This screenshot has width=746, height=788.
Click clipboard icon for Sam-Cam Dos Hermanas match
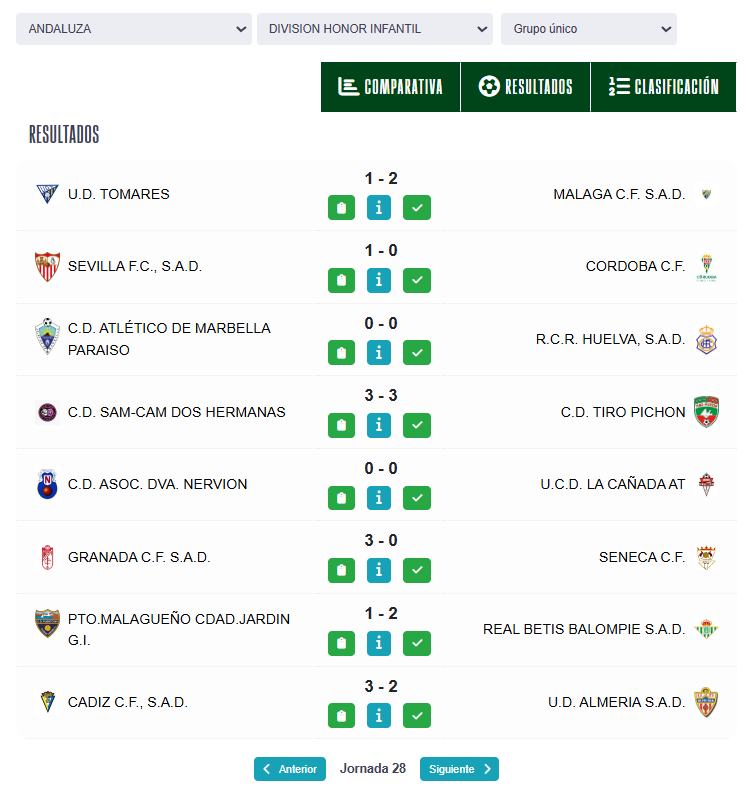(341, 425)
